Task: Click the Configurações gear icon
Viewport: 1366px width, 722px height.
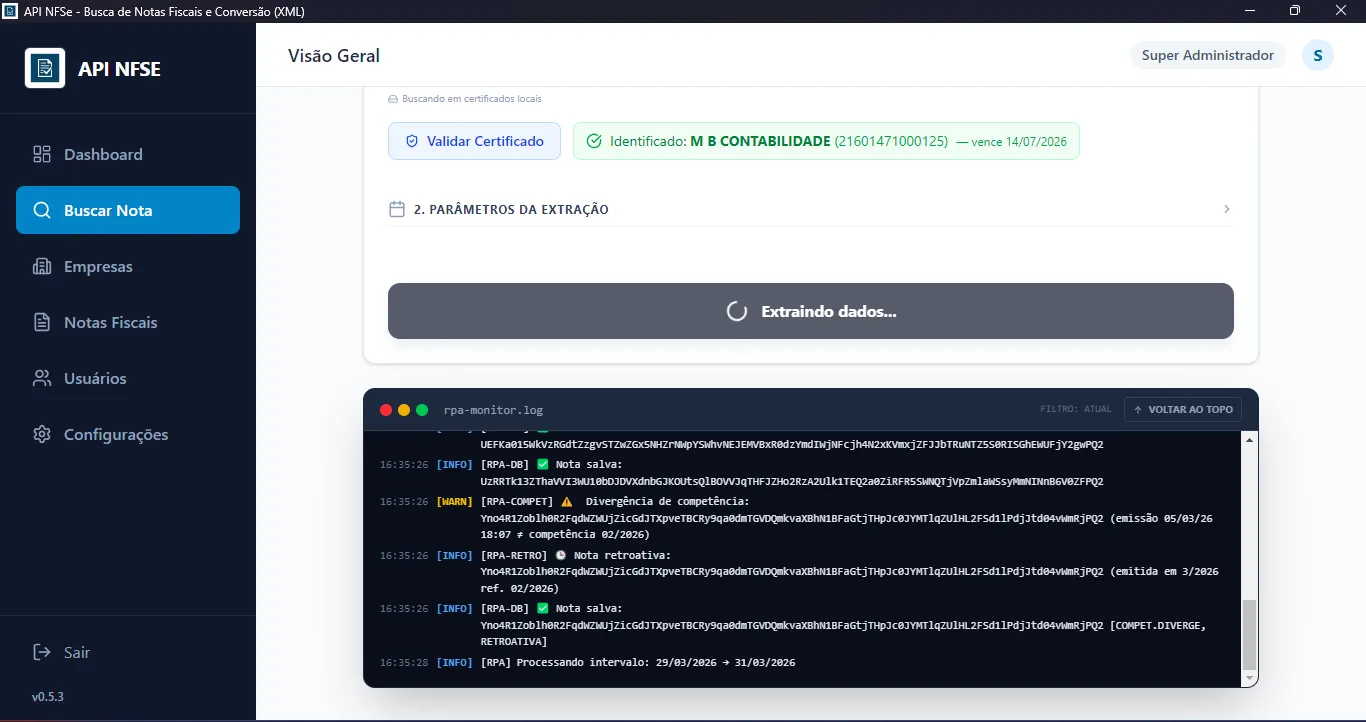Action: point(42,434)
